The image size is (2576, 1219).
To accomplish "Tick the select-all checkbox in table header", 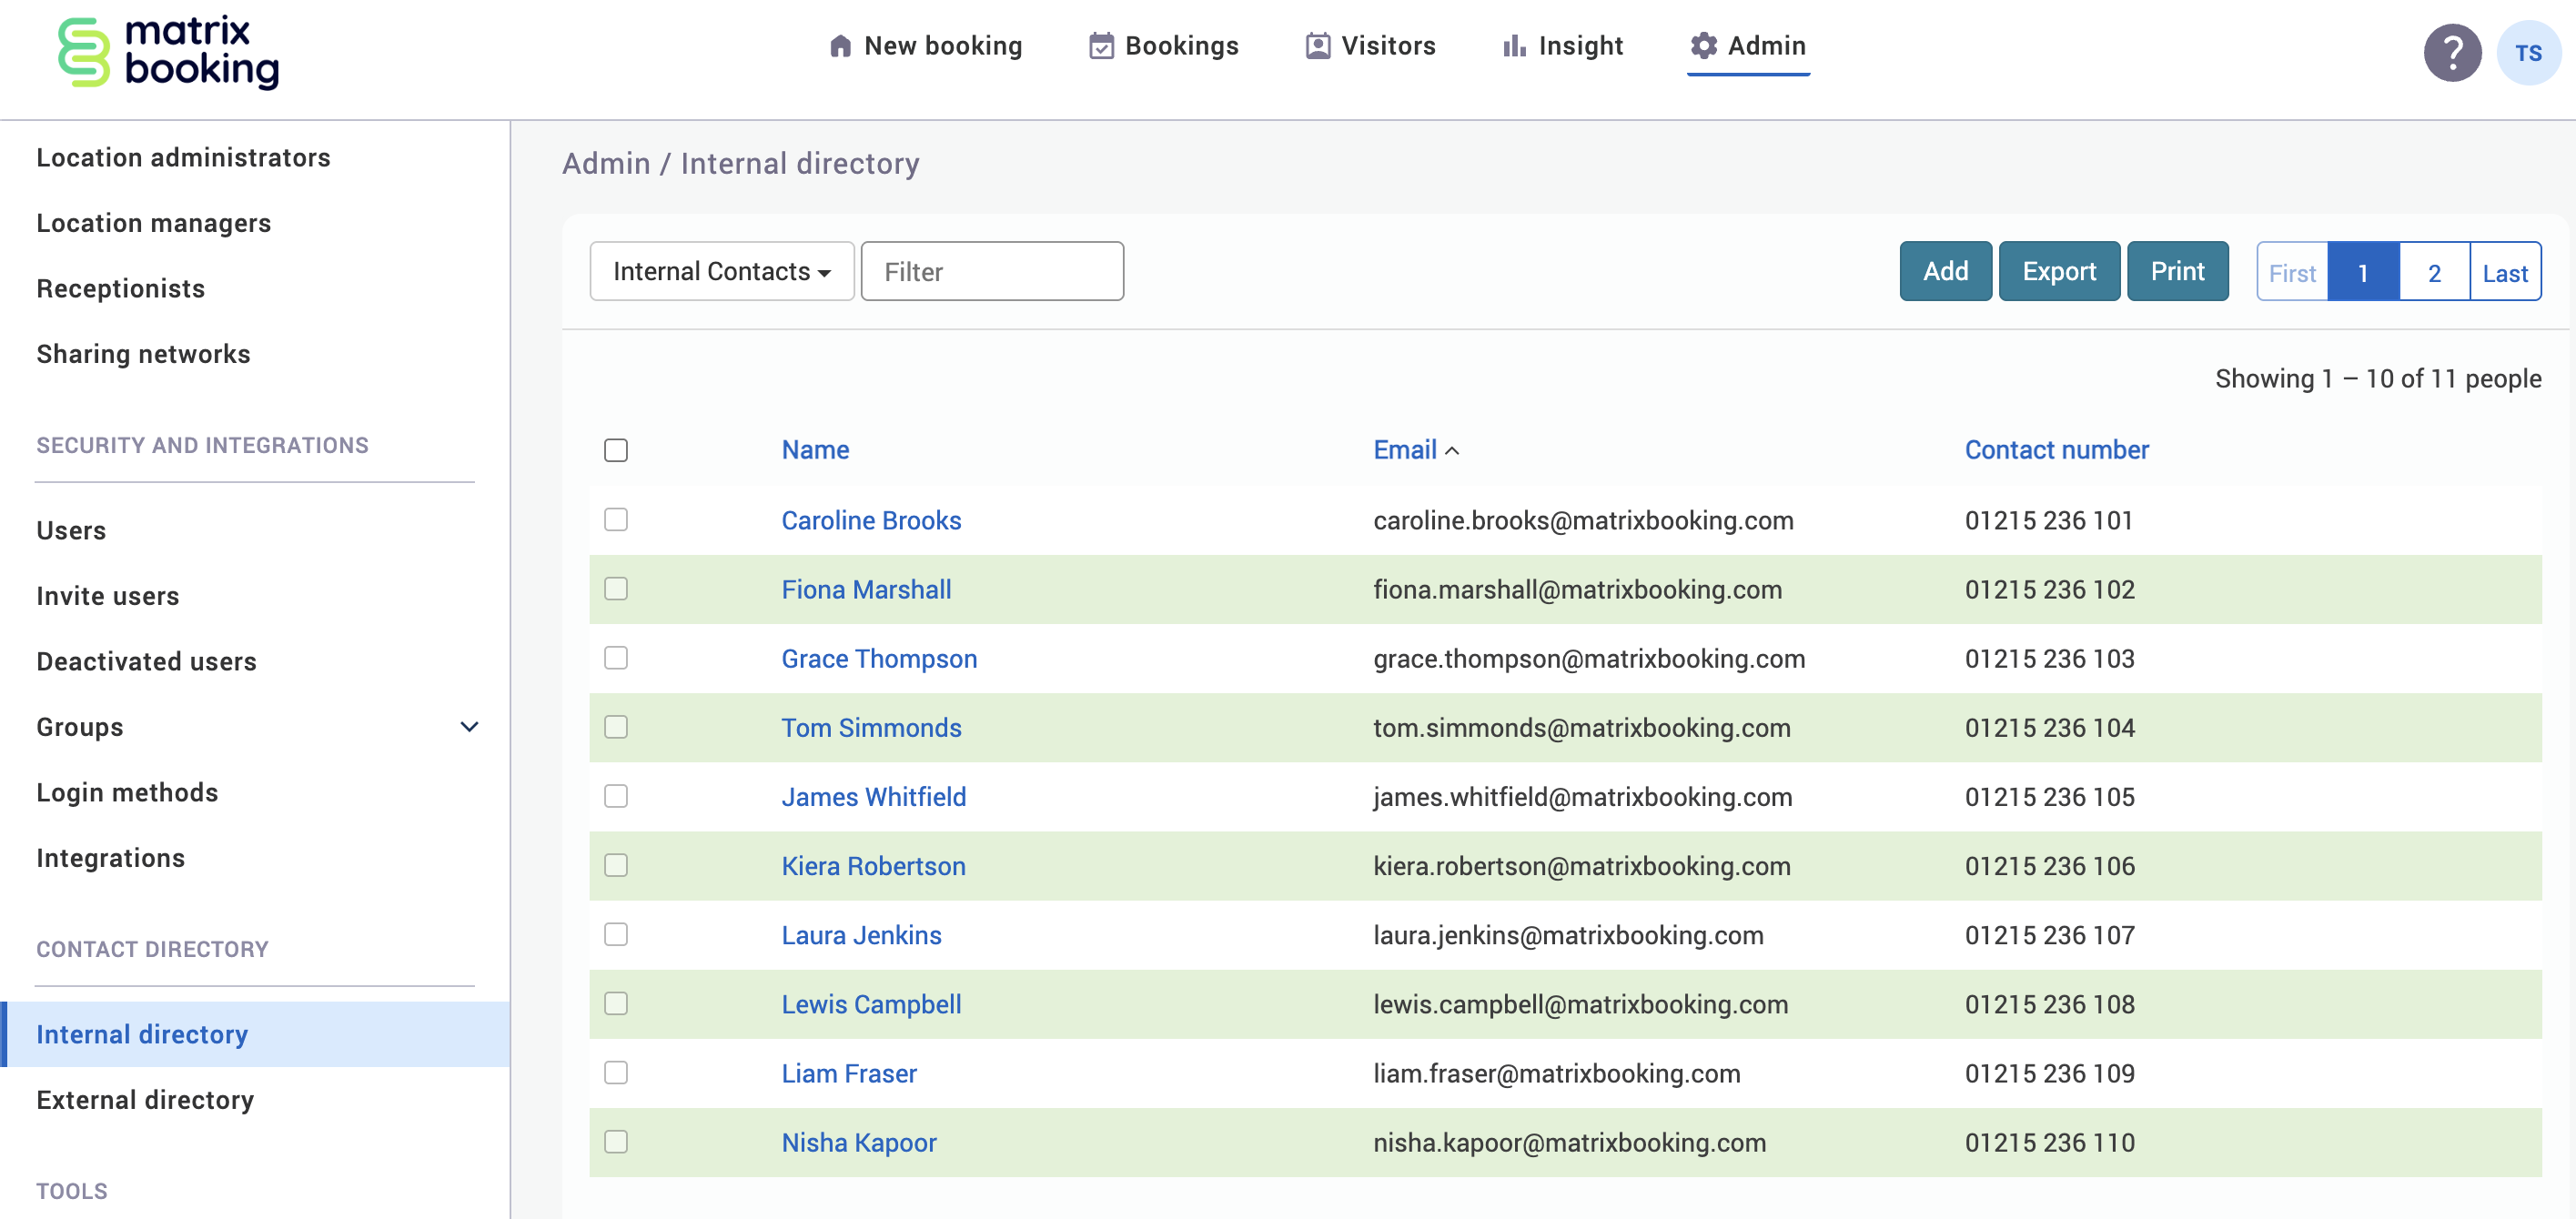I will (x=616, y=450).
